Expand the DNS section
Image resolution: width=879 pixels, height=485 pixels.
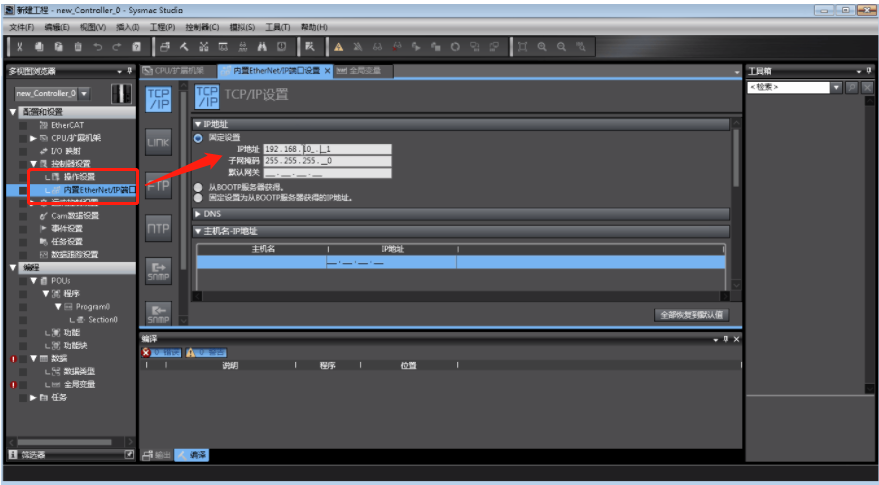point(197,214)
